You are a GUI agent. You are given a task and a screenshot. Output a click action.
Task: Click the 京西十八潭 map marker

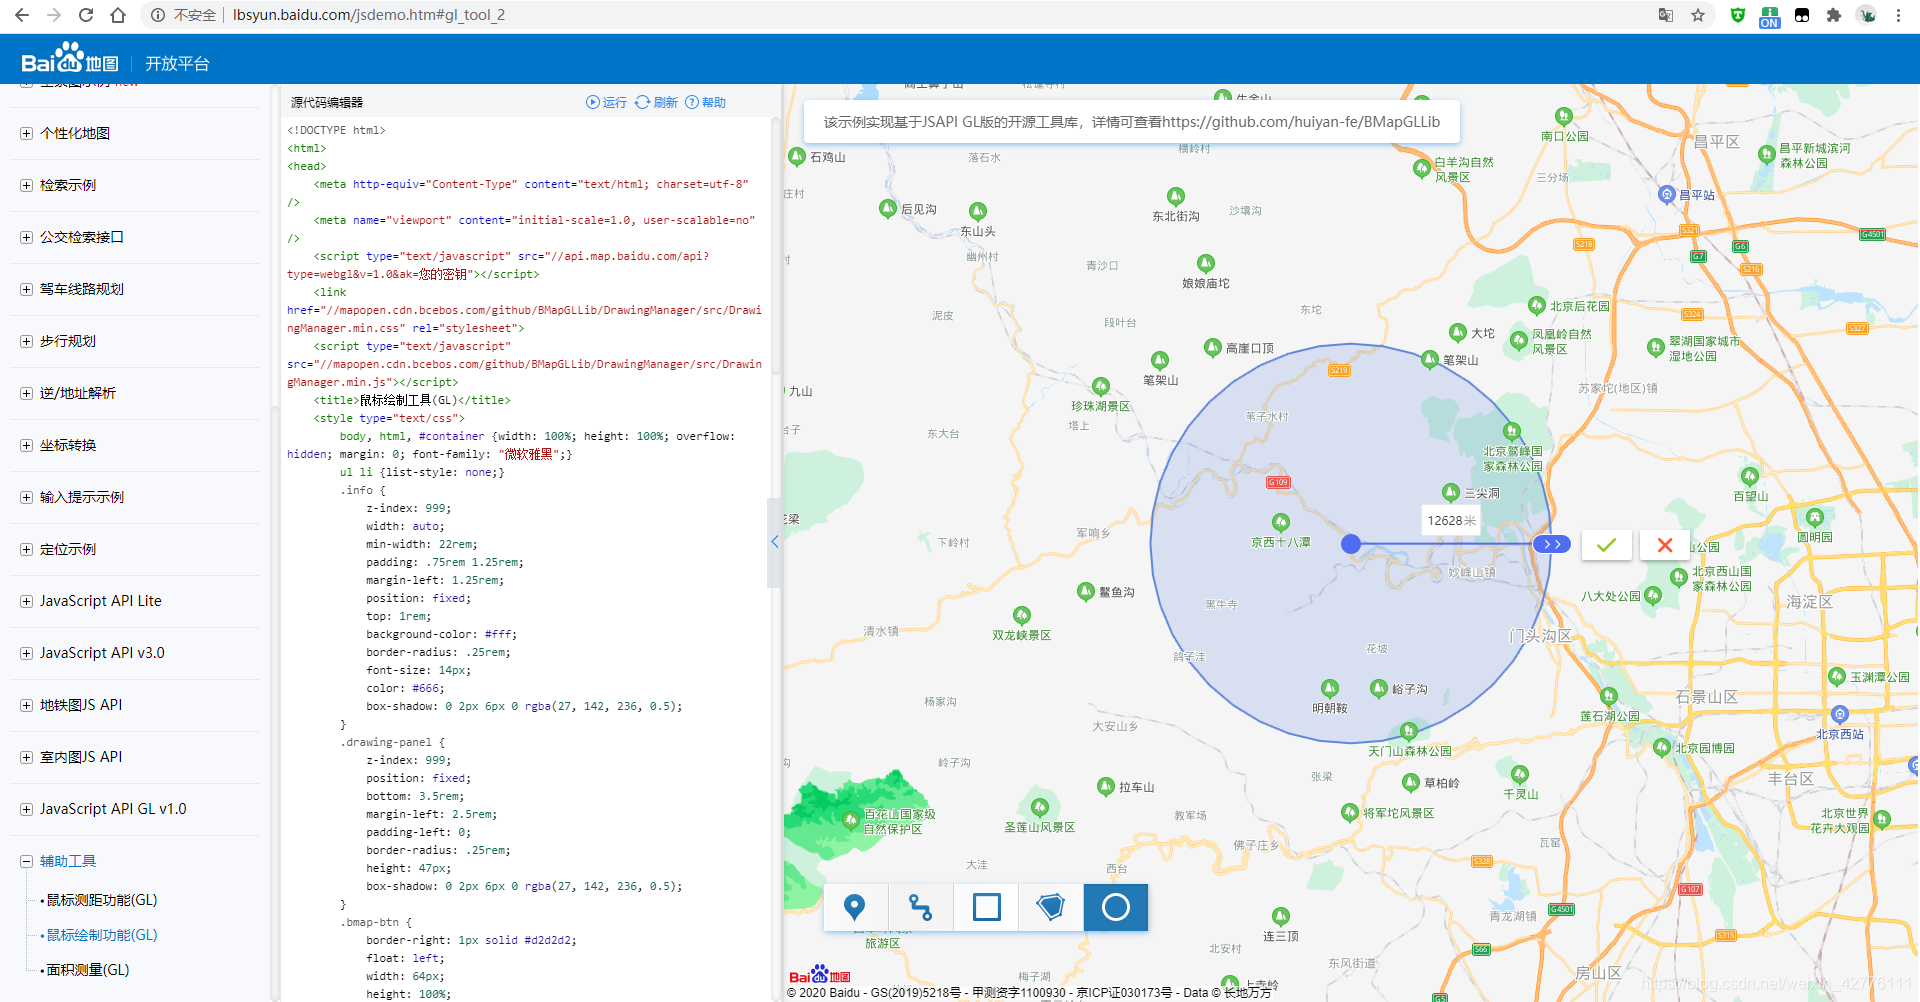point(1280,523)
